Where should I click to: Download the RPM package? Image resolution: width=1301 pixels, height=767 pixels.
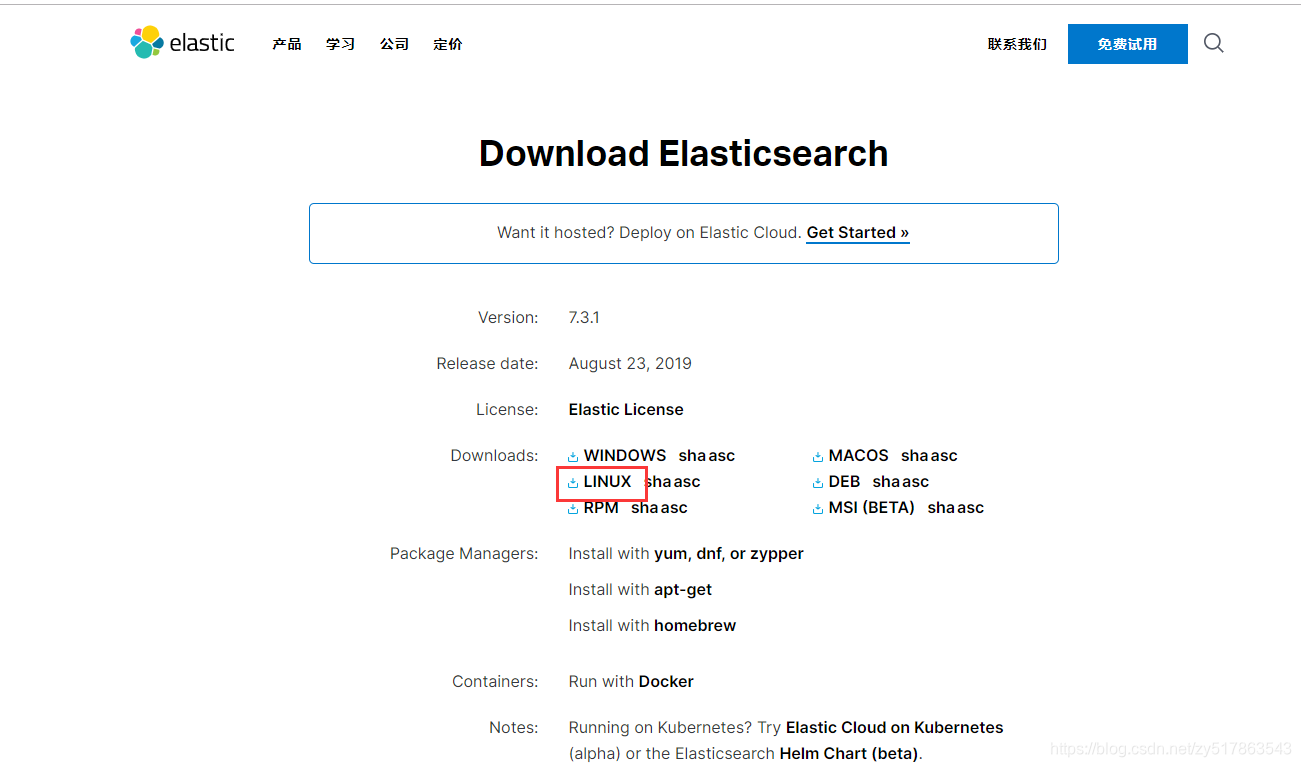601,507
